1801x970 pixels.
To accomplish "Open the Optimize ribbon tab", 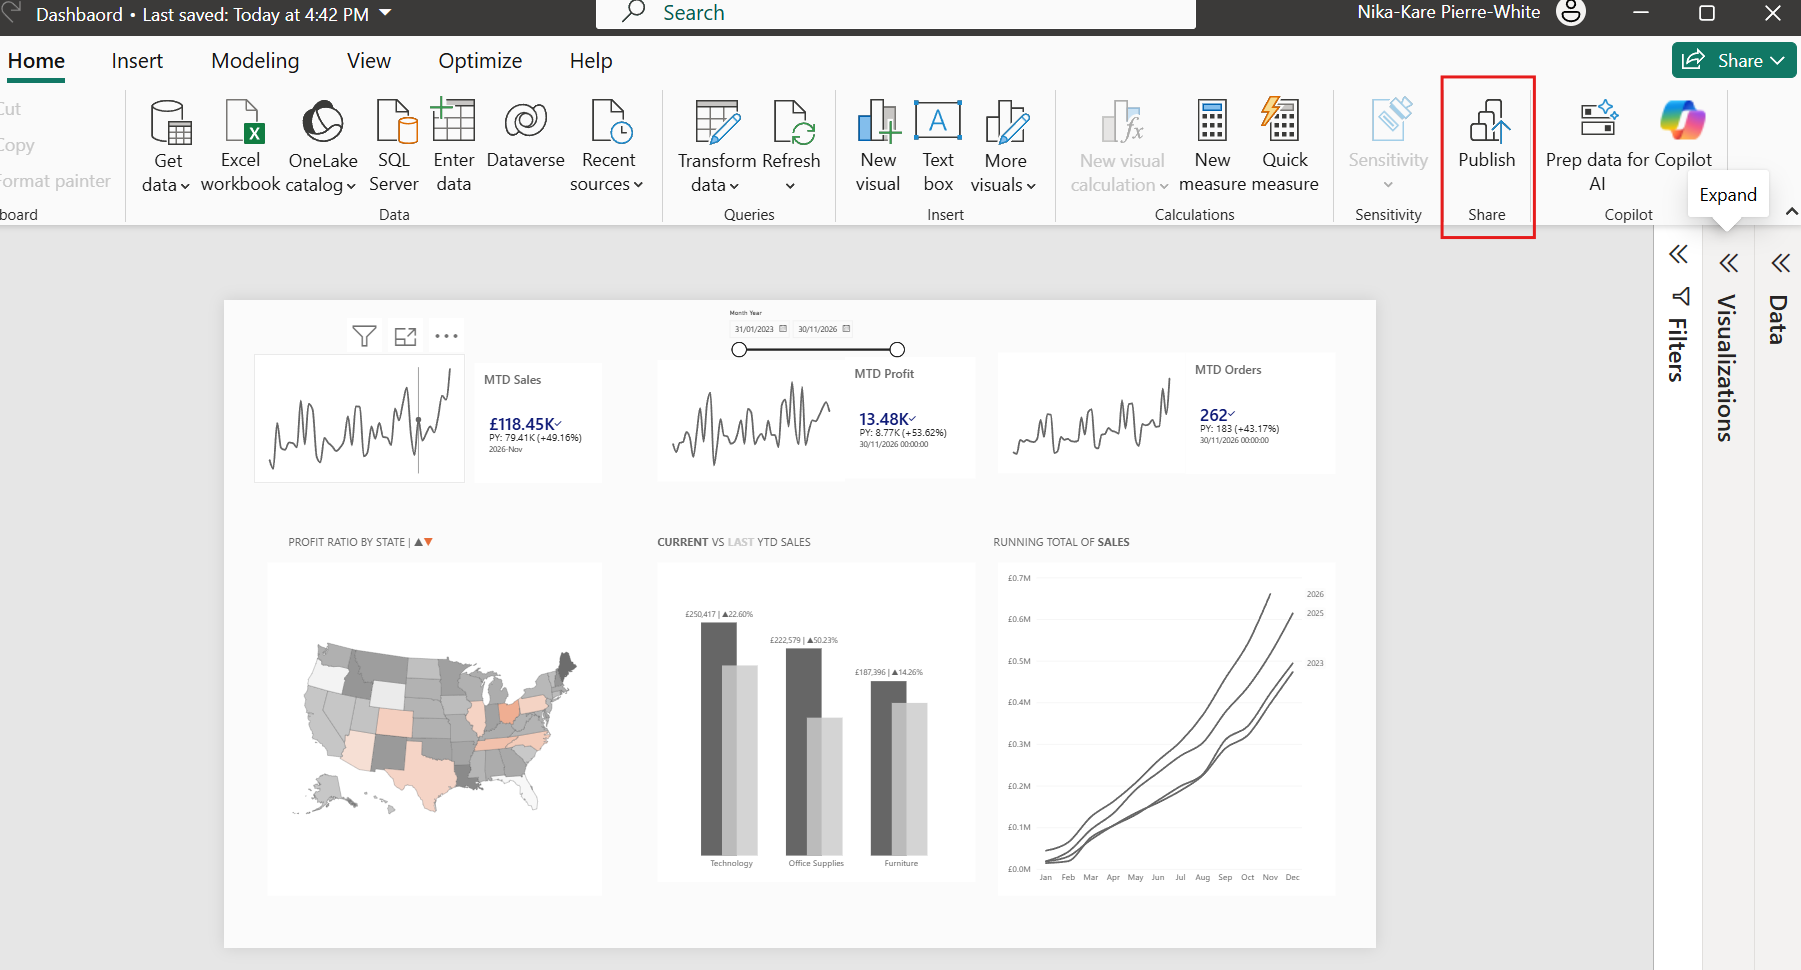I will [x=480, y=61].
